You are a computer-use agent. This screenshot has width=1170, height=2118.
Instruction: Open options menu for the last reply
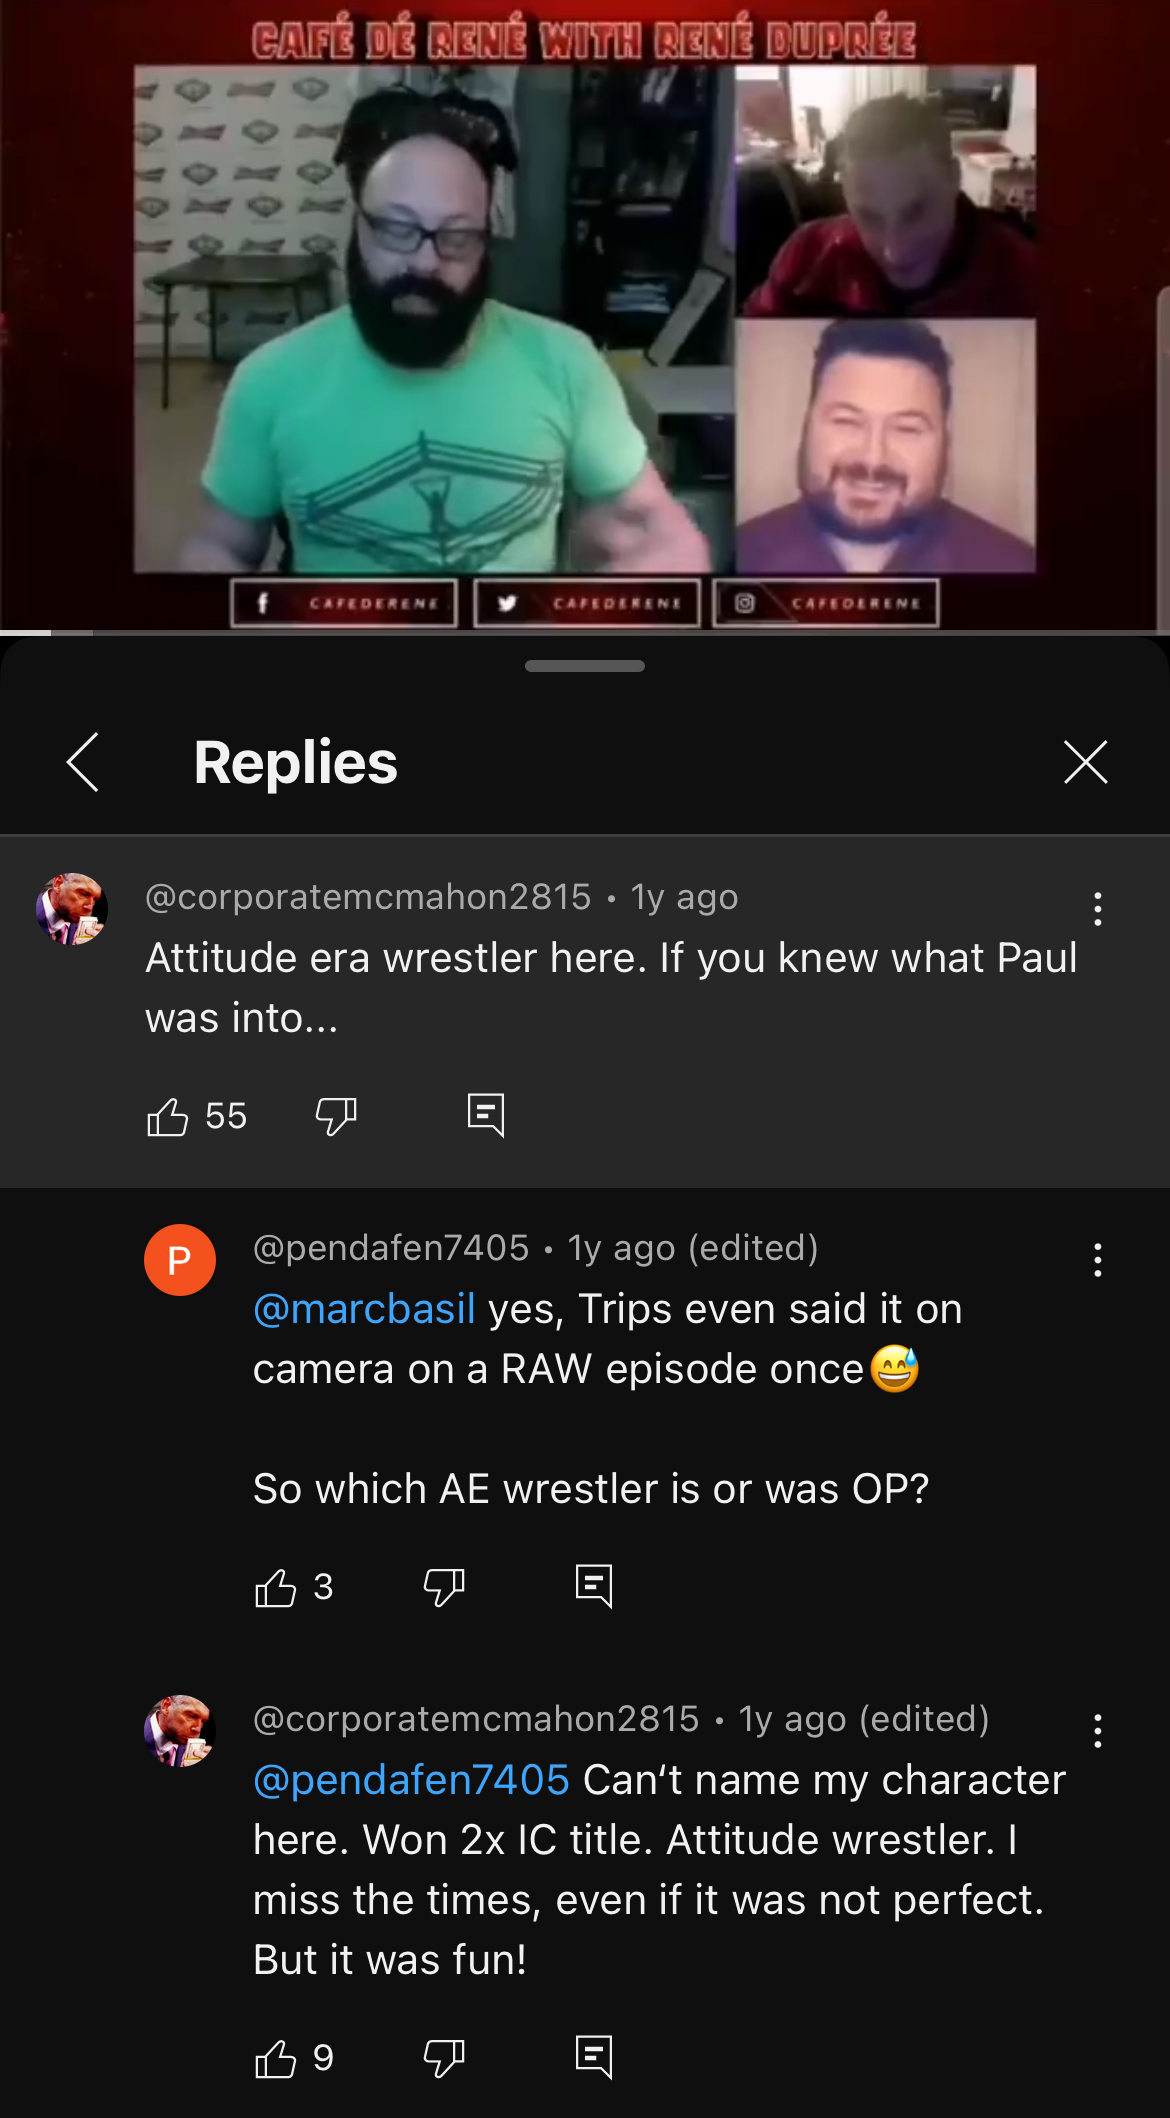1097,1731
